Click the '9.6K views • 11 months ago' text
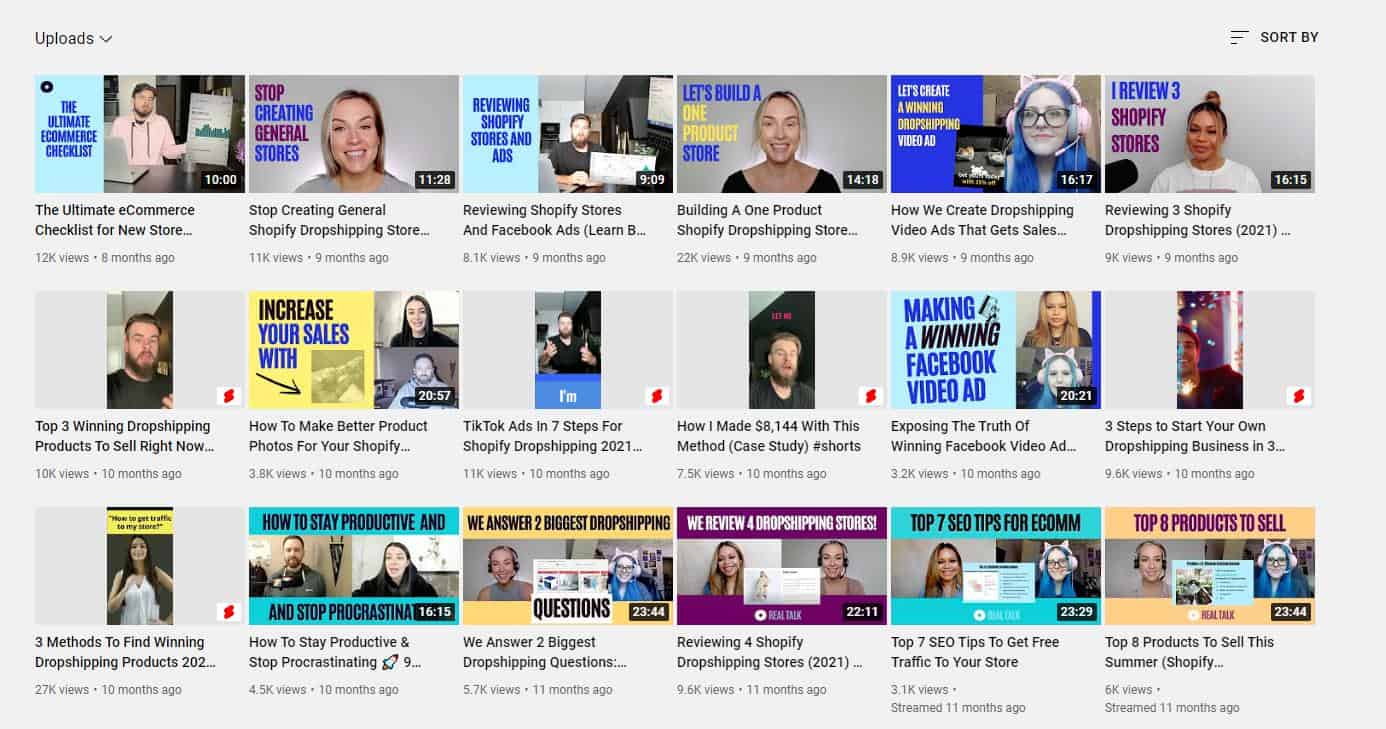Image resolution: width=1386 pixels, height=729 pixels. 752,690
